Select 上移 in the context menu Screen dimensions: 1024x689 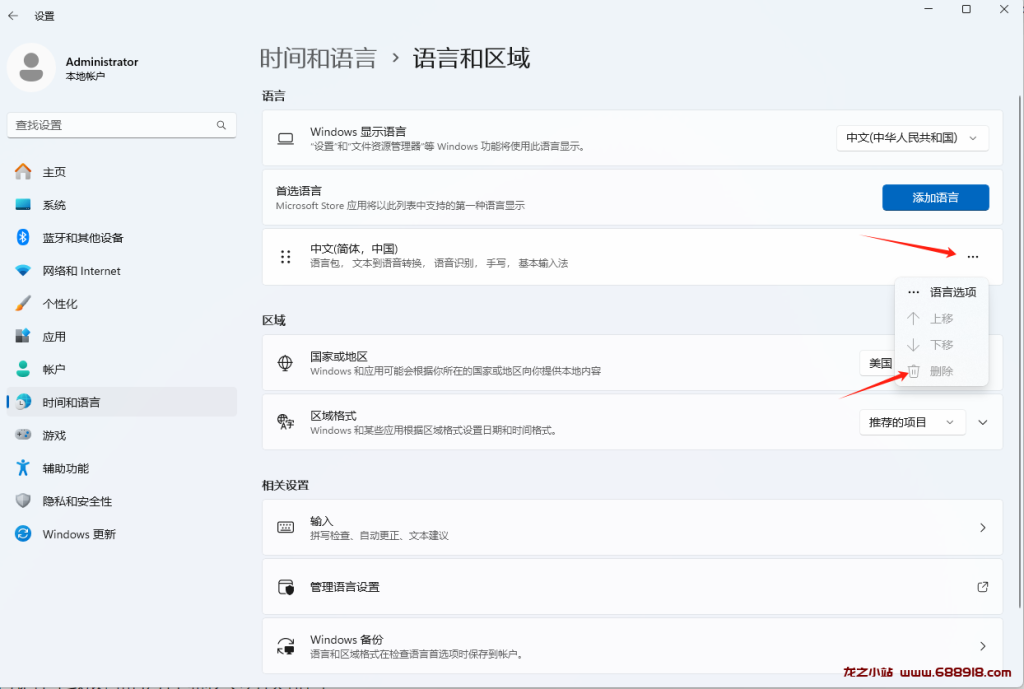941,319
